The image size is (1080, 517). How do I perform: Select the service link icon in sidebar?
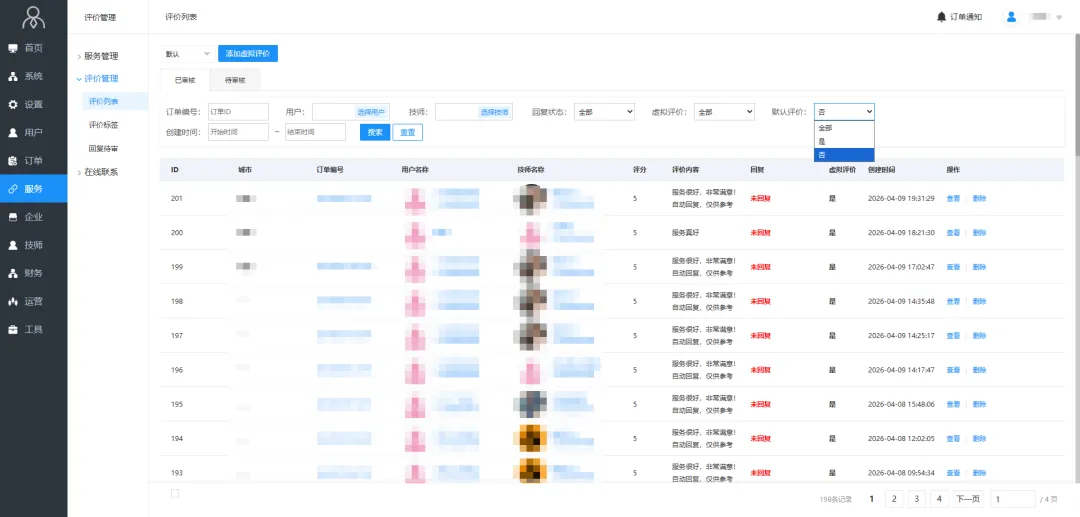point(13,189)
